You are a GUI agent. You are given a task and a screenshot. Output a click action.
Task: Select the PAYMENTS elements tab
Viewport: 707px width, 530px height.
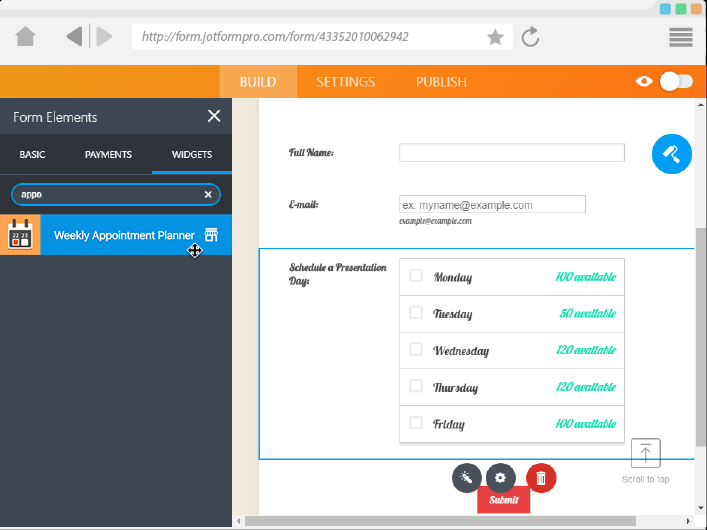coord(108,154)
